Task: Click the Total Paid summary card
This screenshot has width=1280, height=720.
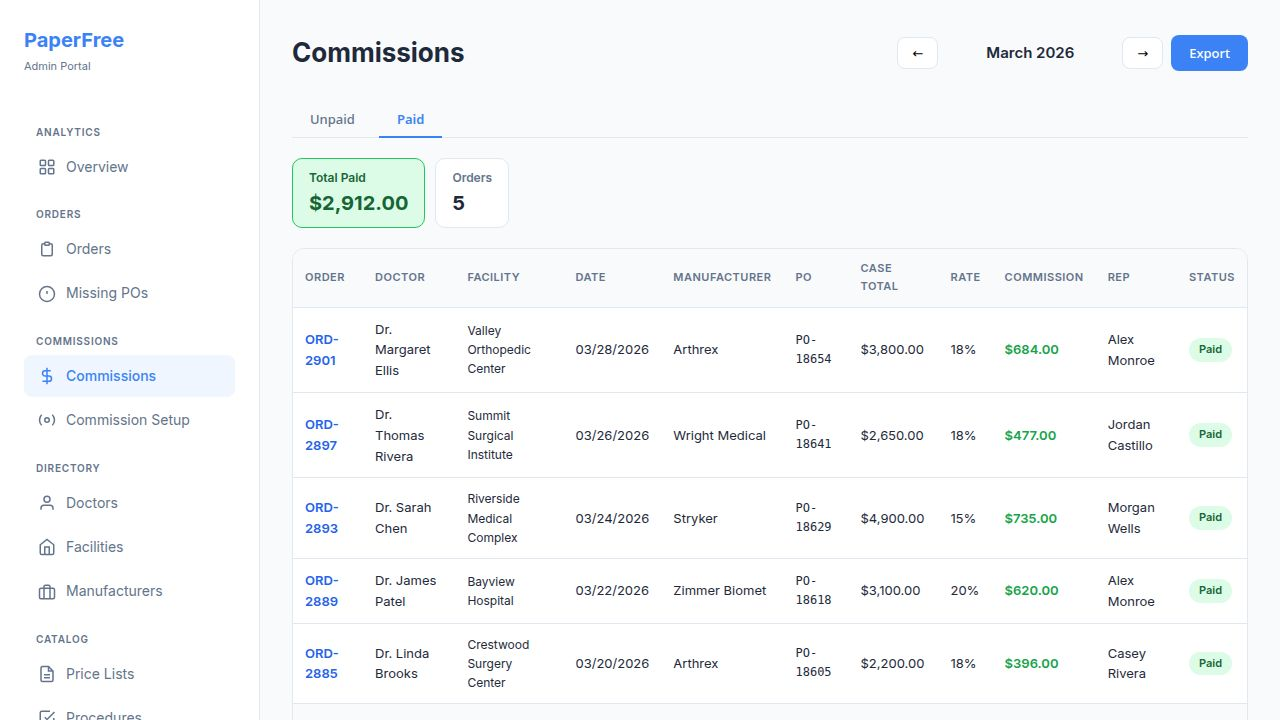Action: 358,192
